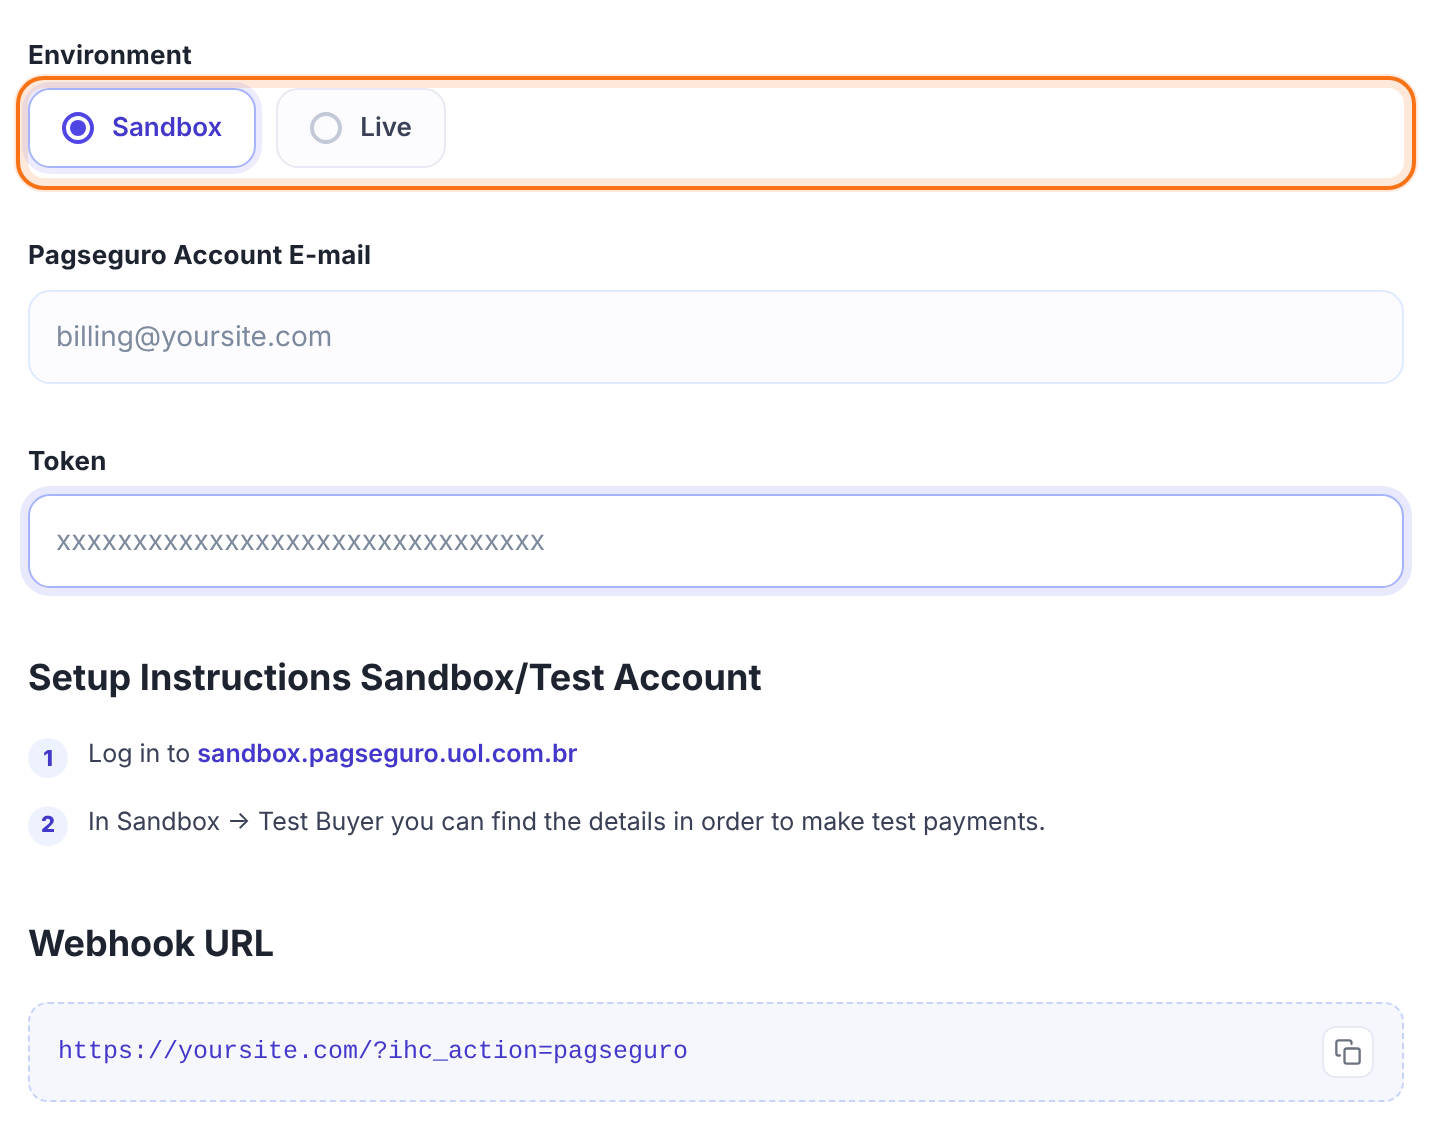Viewport: 1432px width, 1130px height.
Task: Focus the Pagseguro Account E-mail field
Action: tap(716, 337)
